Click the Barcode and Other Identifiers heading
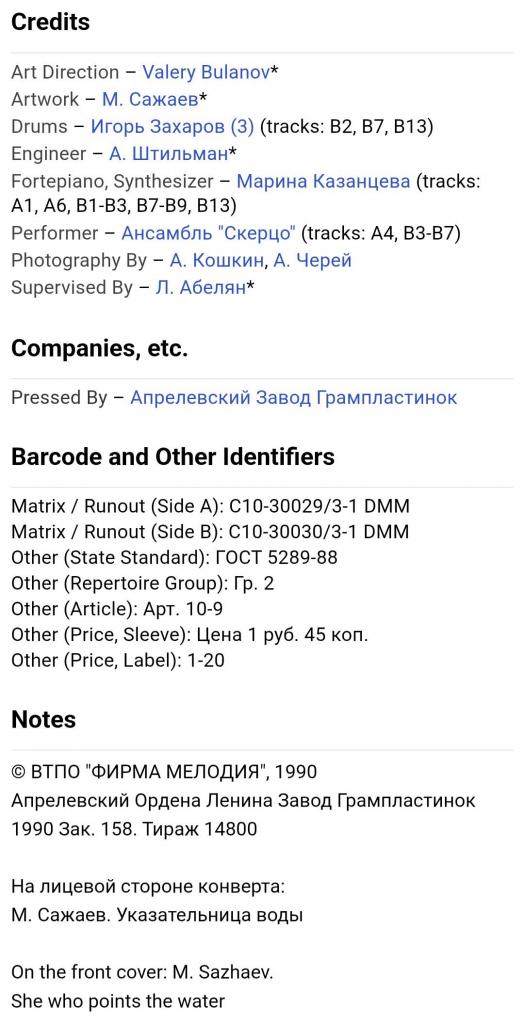Viewport: 524px width, 1024px height. [172, 456]
